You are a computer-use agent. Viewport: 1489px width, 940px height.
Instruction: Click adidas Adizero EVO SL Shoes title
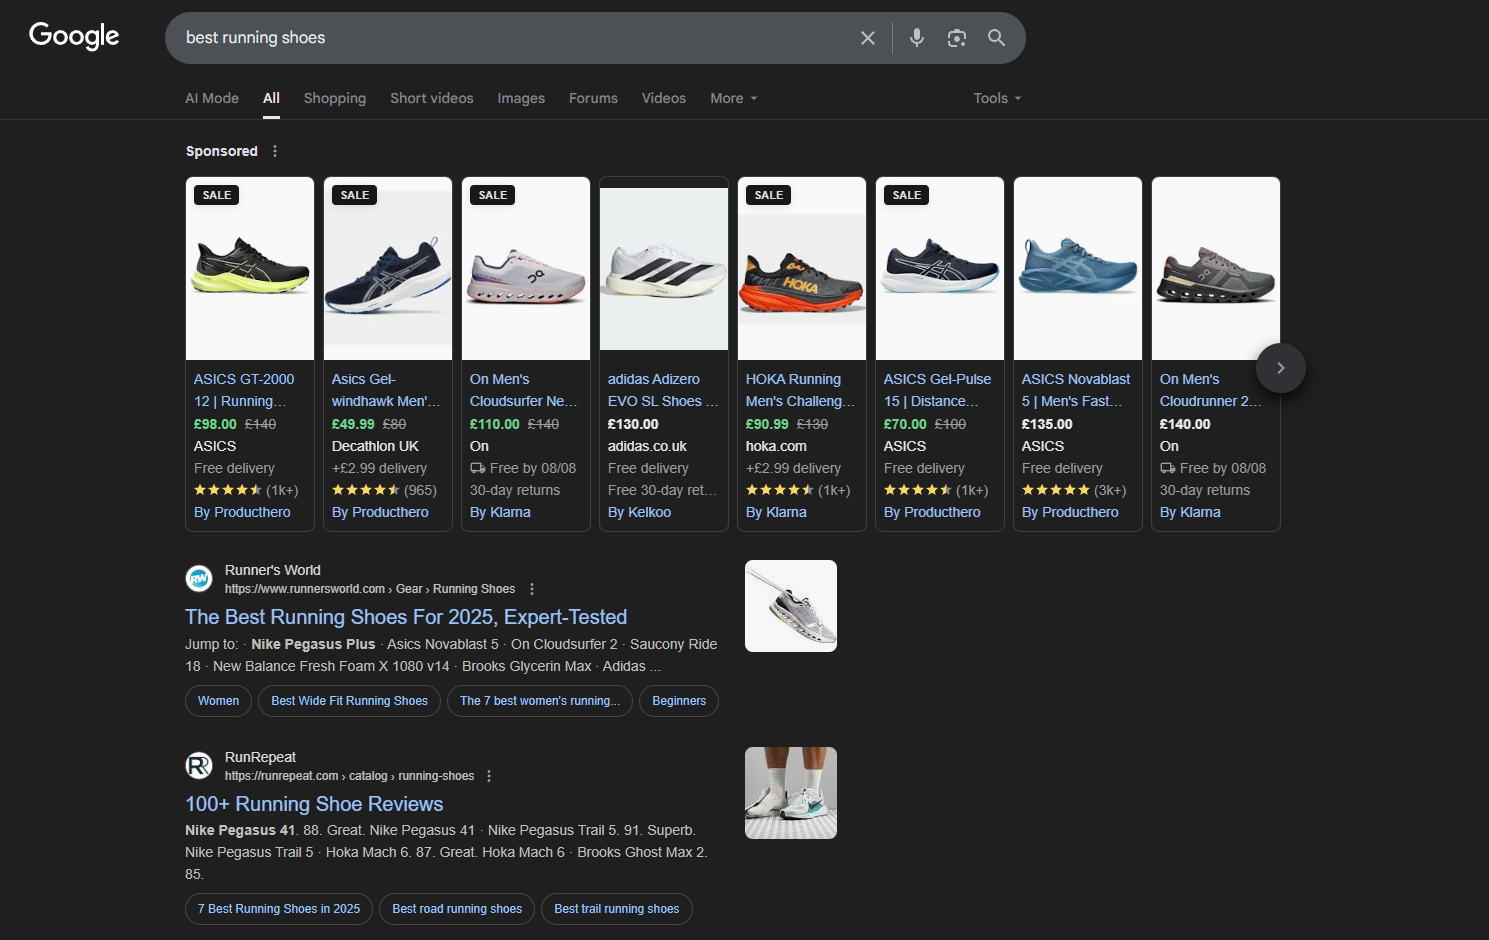click(663, 390)
